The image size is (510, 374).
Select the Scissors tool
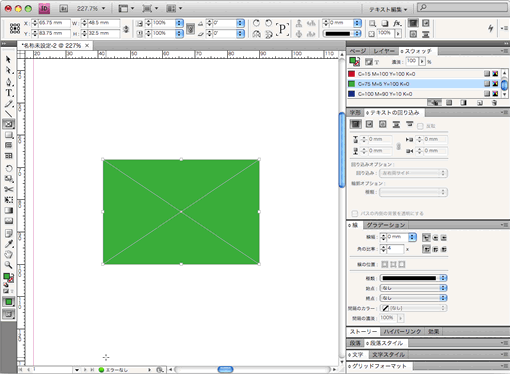click(x=8, y=189)
